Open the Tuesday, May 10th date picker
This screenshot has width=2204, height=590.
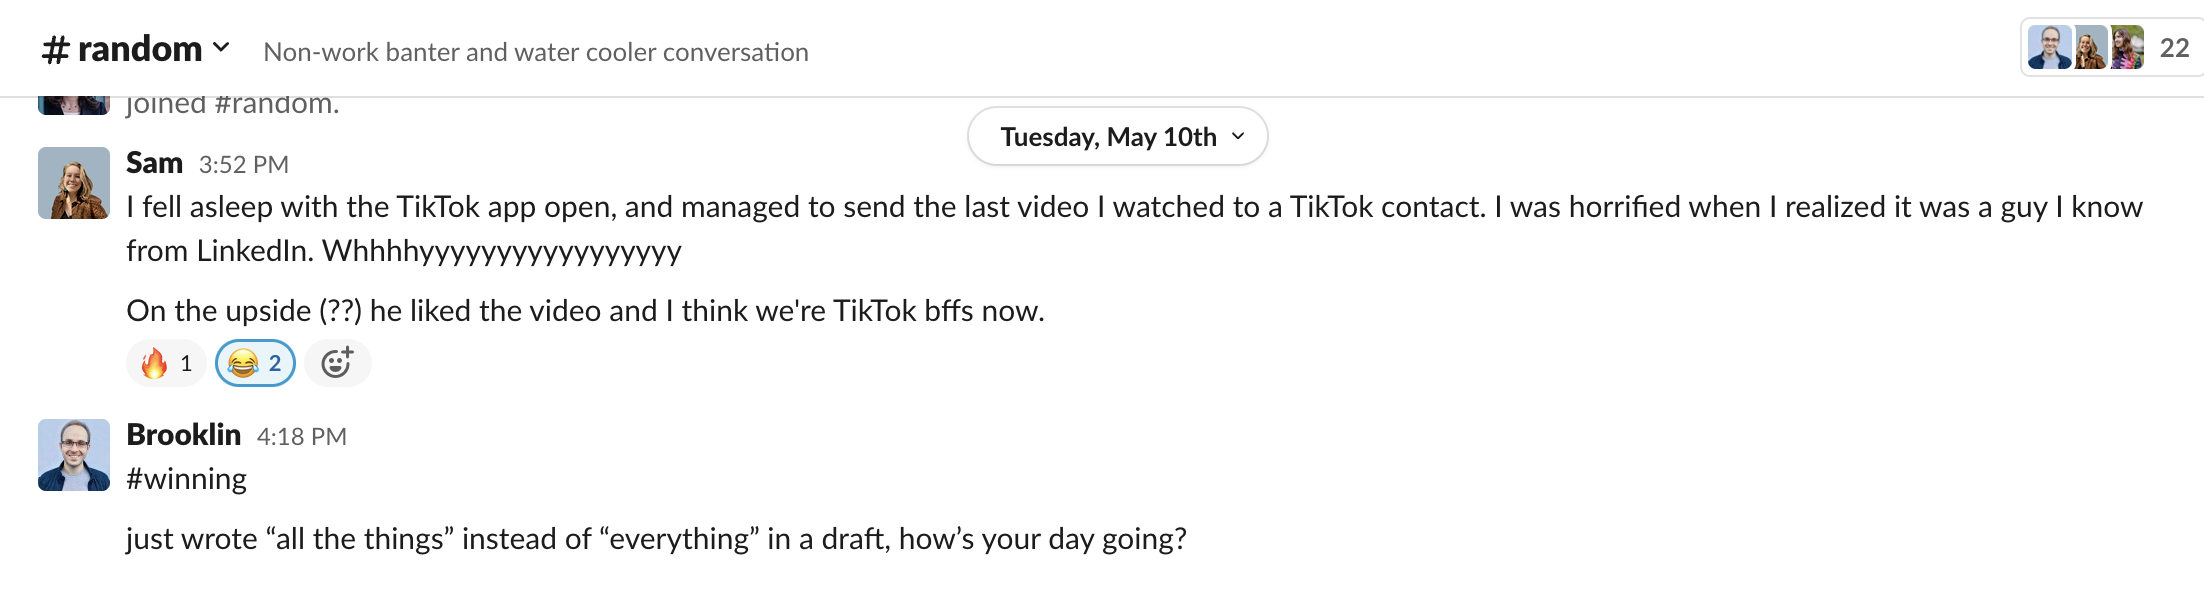(x=1117, y=136)
